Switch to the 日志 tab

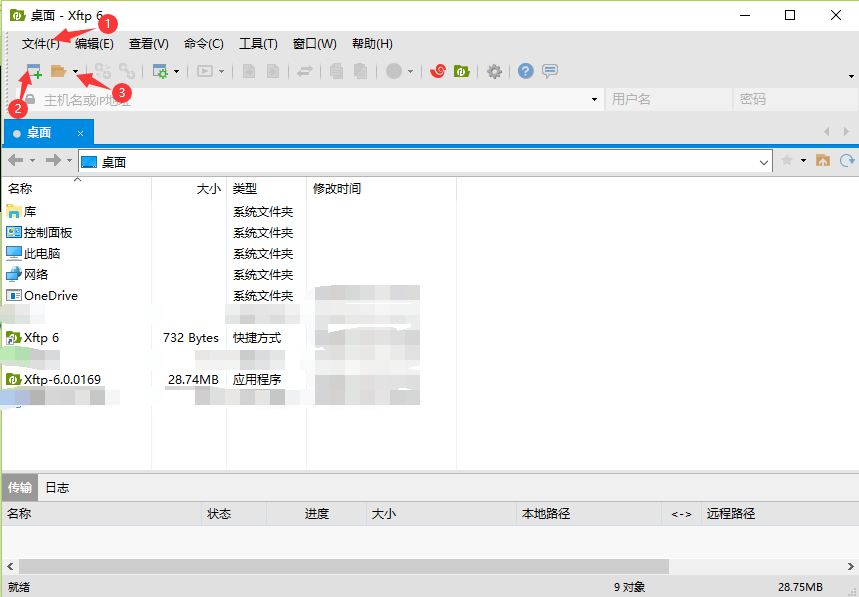(57, 487)
